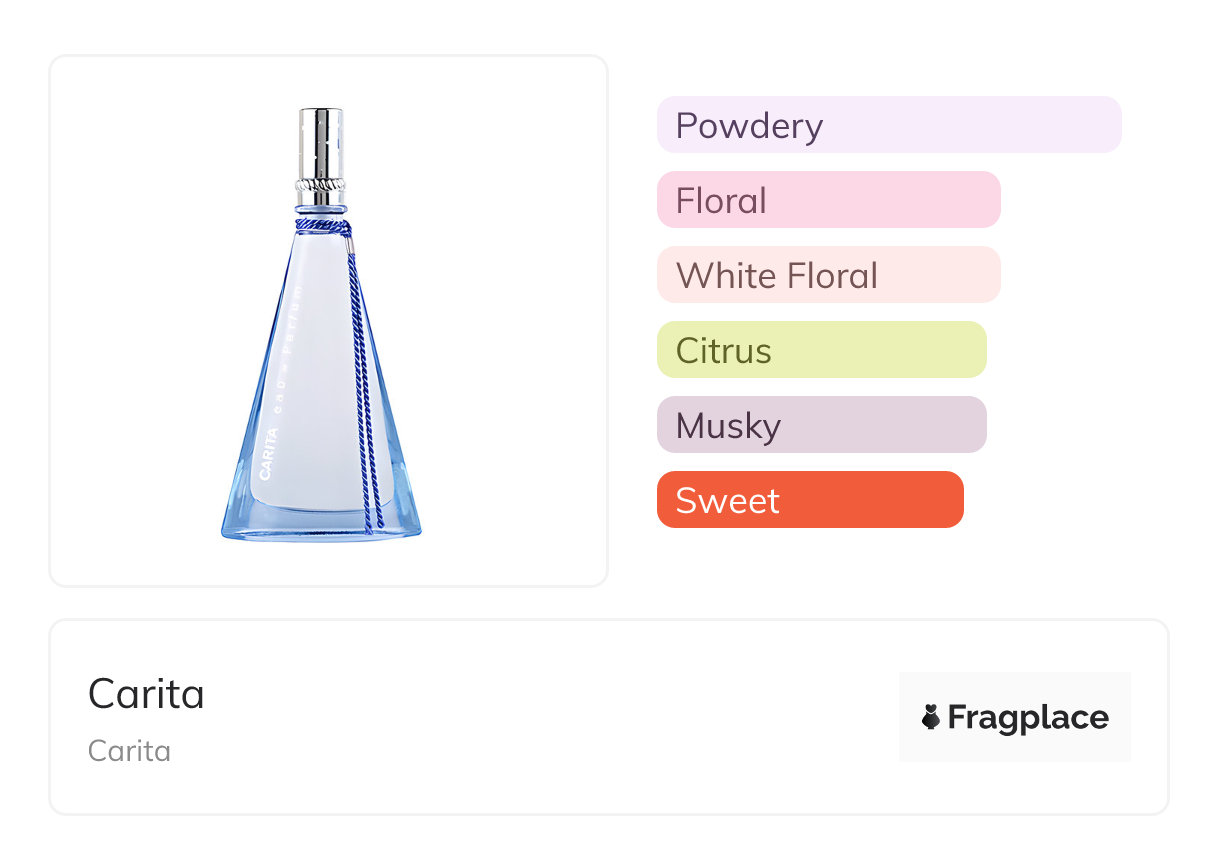Click the thick blue glass base of the bottle
1218x864 pixels.
tap(321, 525)
